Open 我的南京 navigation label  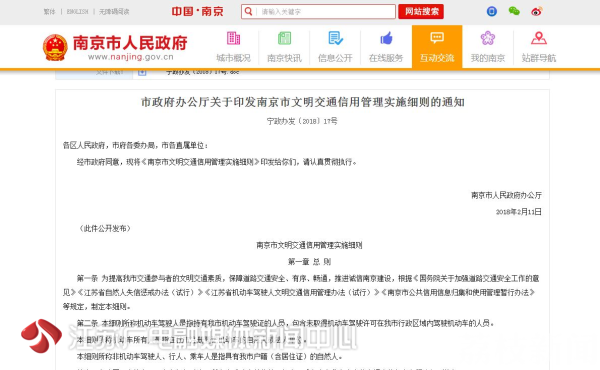click(x=488, y=58)
